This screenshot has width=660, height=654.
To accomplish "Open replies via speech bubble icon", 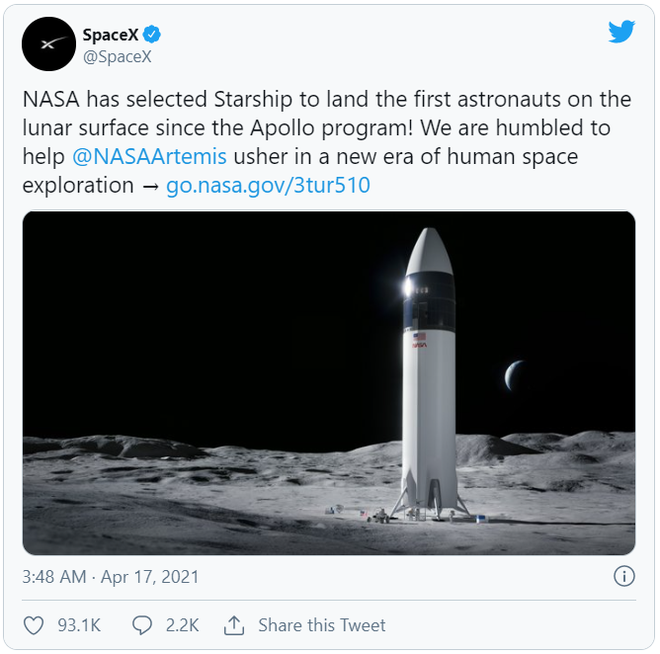I will pos(142,625).
